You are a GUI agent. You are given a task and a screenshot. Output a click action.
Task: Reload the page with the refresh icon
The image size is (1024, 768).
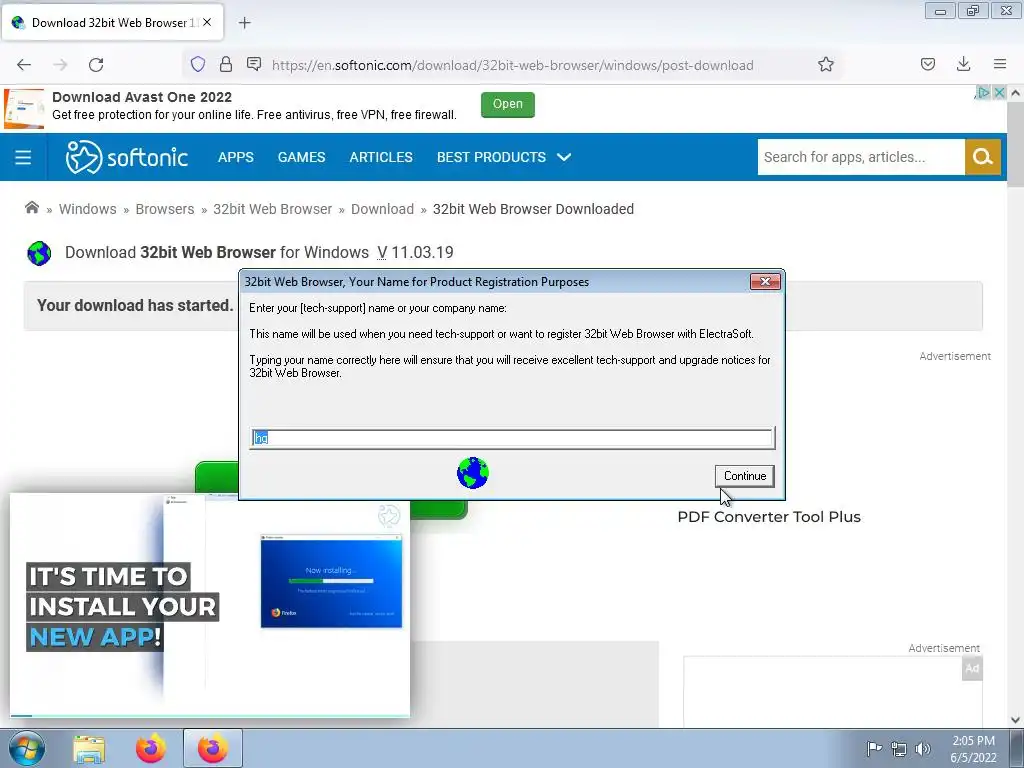coord(96,65)
